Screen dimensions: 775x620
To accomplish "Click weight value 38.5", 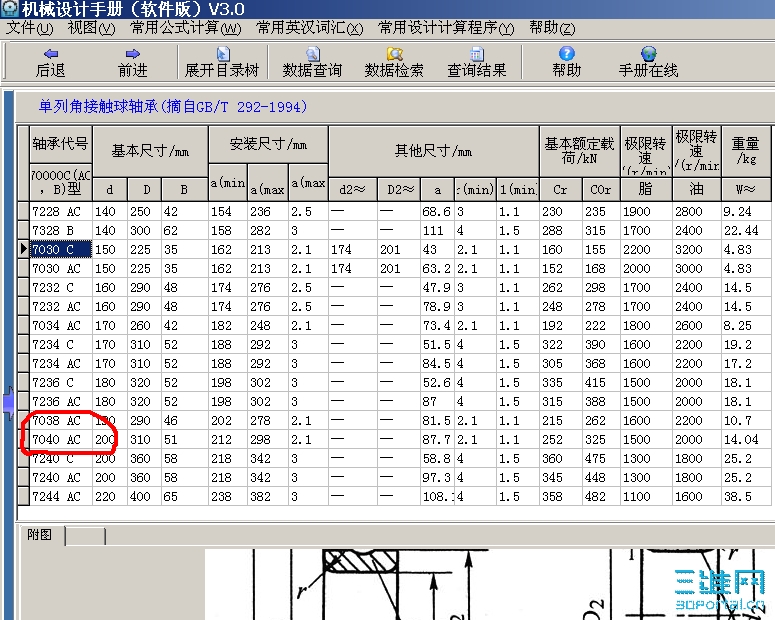I will [737, 496].
